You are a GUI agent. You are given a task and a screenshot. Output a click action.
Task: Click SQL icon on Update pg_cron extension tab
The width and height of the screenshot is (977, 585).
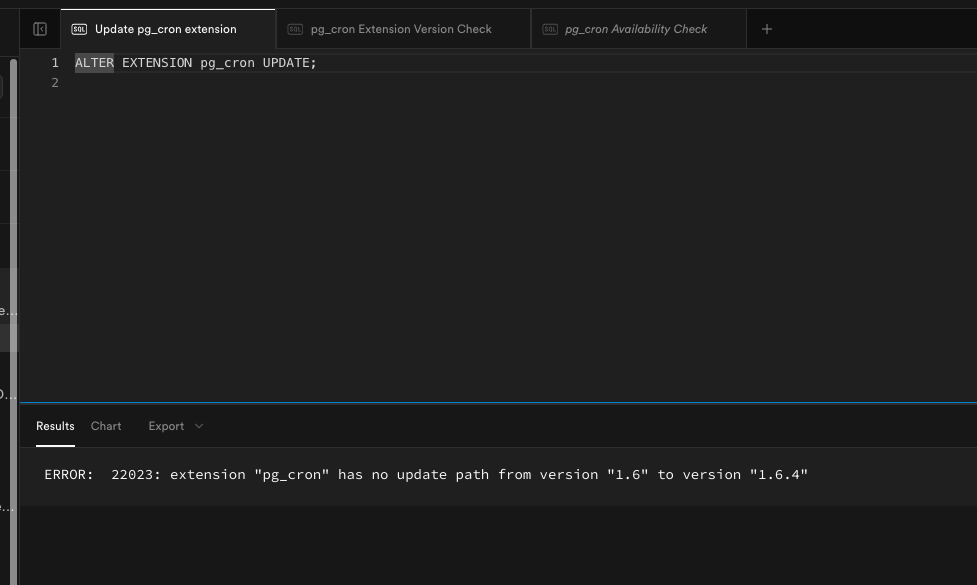tap(79, 29)
